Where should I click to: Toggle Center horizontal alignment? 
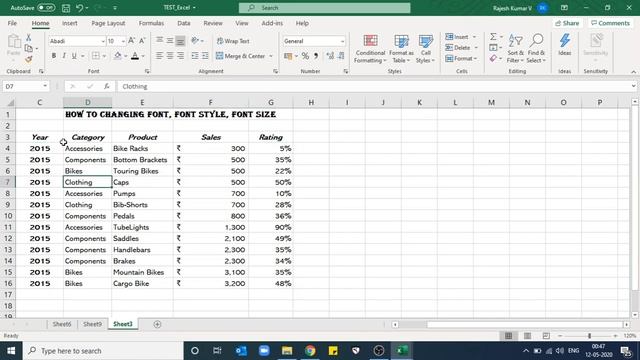pos(170,56)
